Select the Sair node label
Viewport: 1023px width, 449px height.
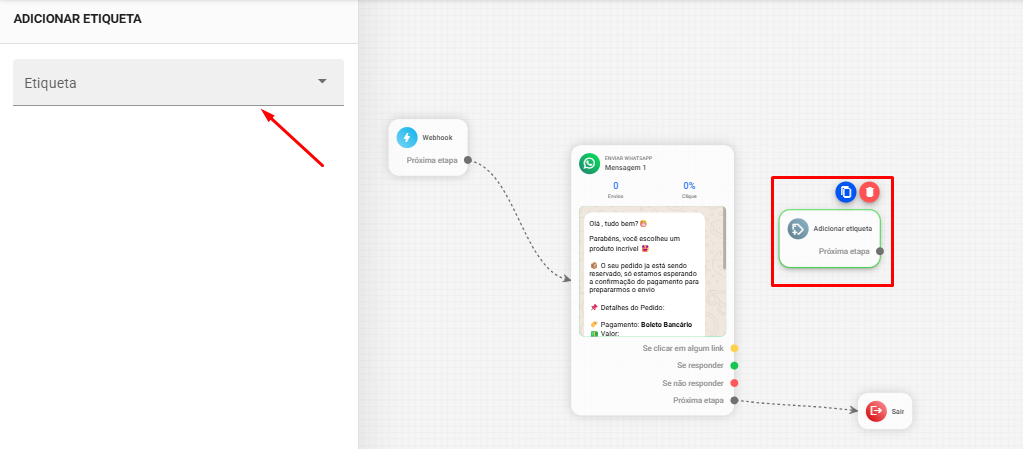point(897,411)
